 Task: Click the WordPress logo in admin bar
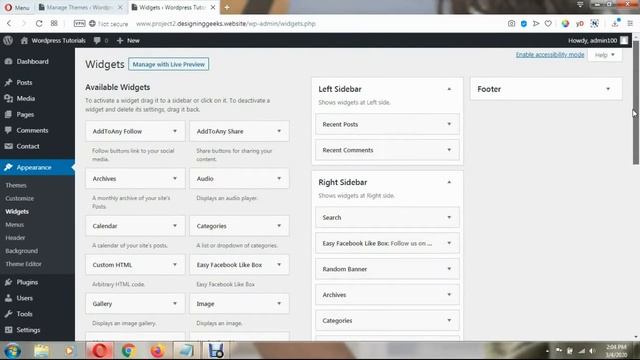click(8, 40)
